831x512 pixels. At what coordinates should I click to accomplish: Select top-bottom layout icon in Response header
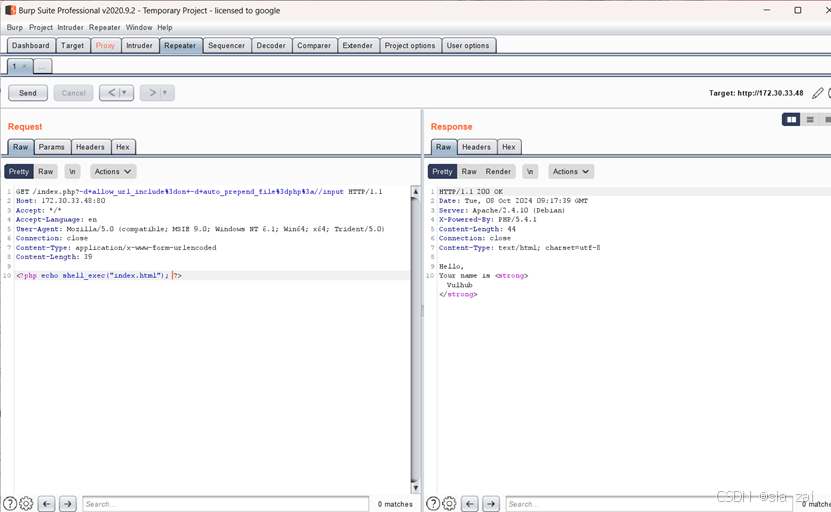(x=810, y=120)
